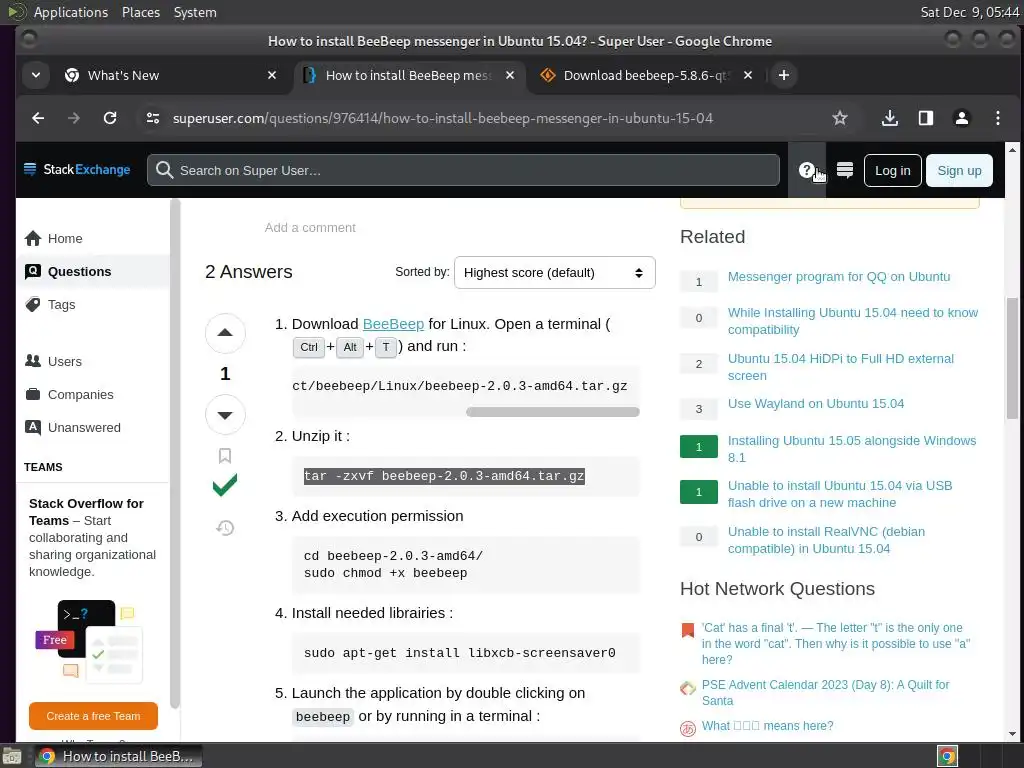Click Create a free Team button
The width and height of the screenshot is (1024, 768).
pyautogui.click(x=93, y=716)
